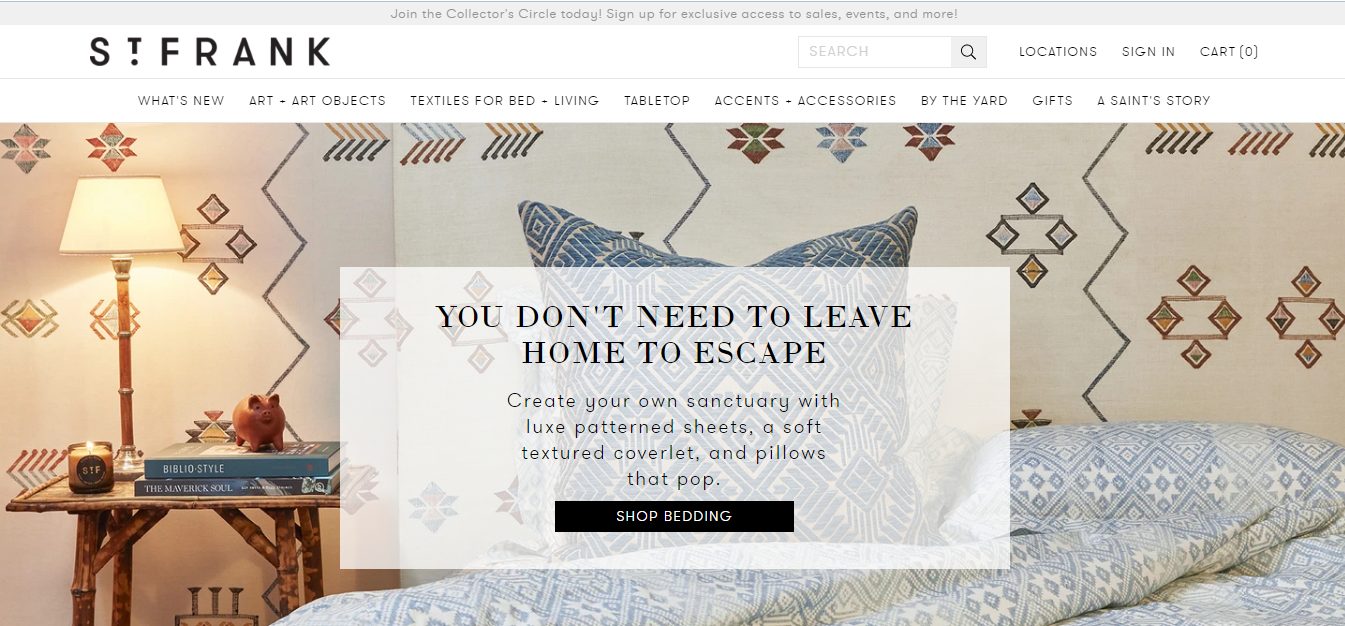Click the hero headline about escaping at home
Image resolution: width=1345 pixels, height=626 pixels.
pos(674,335)
